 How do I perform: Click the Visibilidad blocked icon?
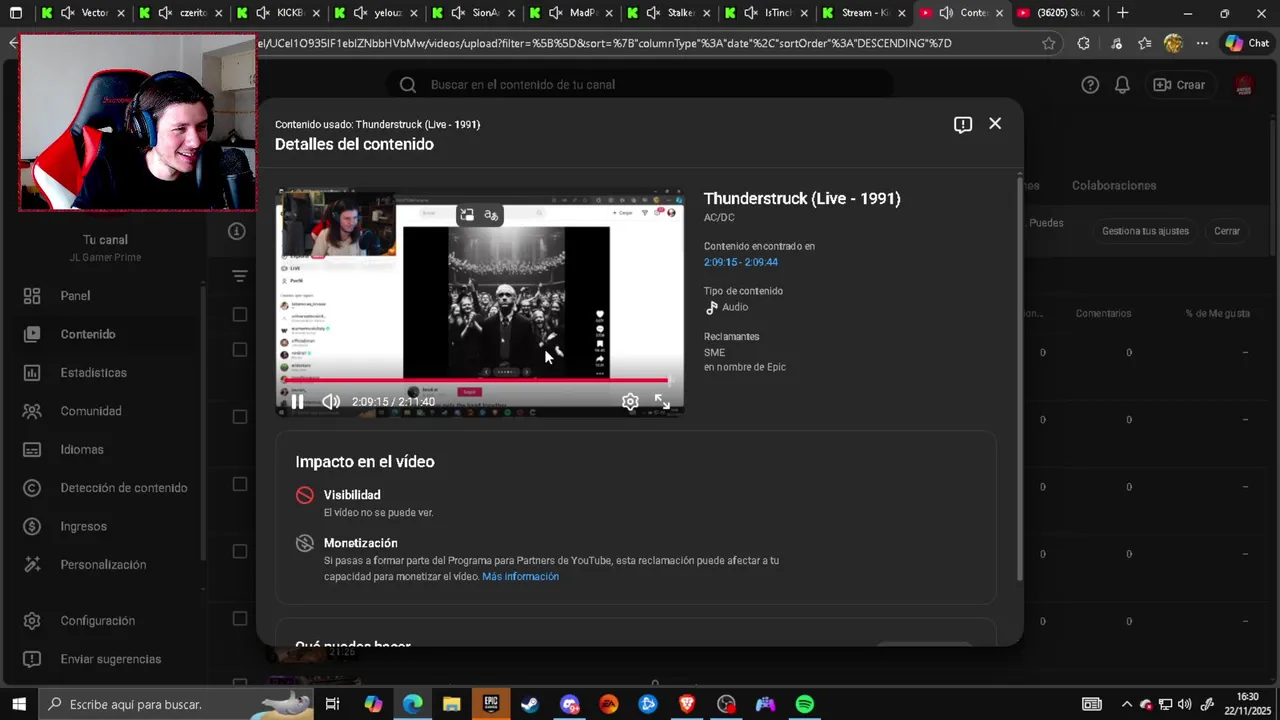[305, 495]
